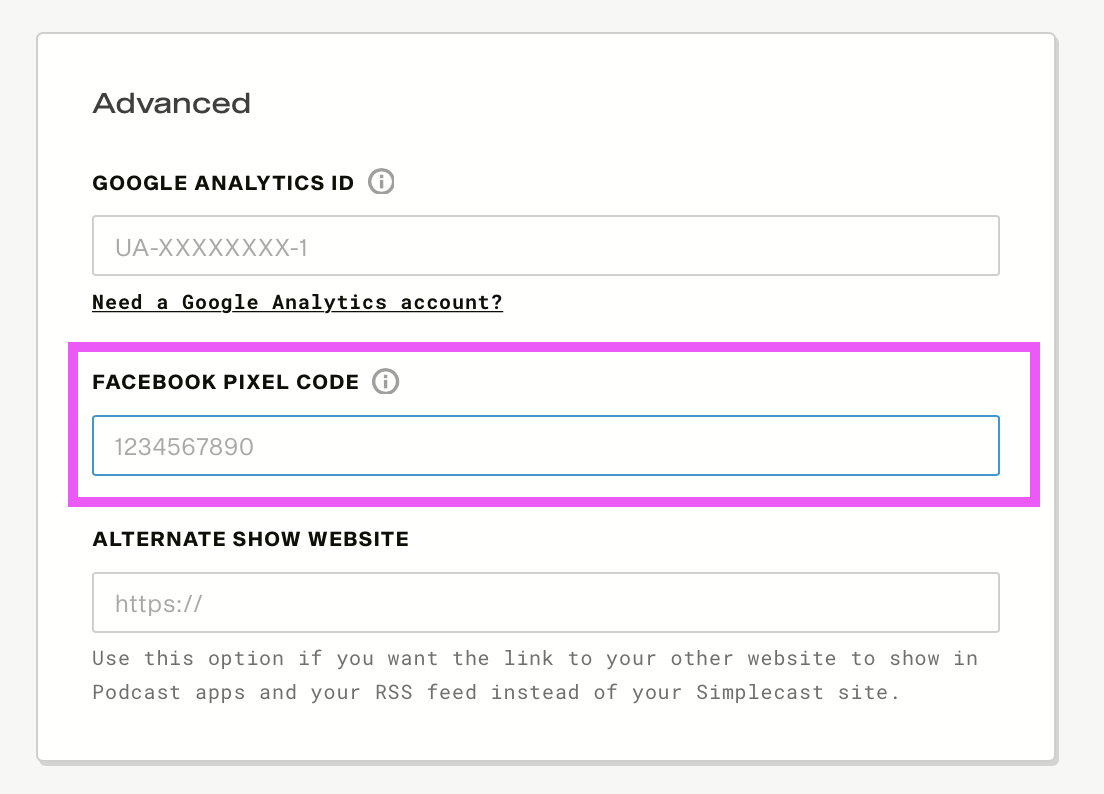The height and width of the screenshot is (794, 1104).
Task: Open the Facebook Pixel Code info tooltip
Action: pos(385,382)
